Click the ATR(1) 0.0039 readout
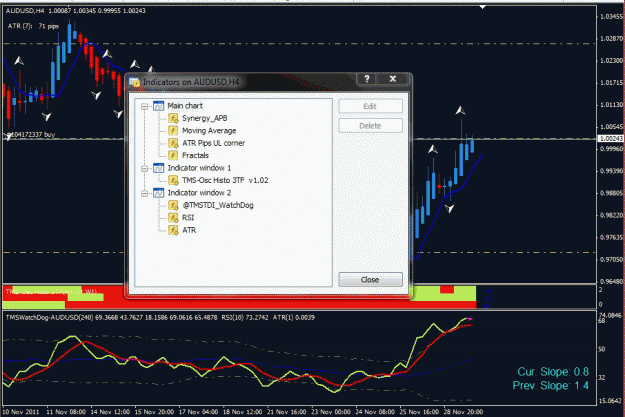Screen dimensions: 625x417 click(294, 318)
